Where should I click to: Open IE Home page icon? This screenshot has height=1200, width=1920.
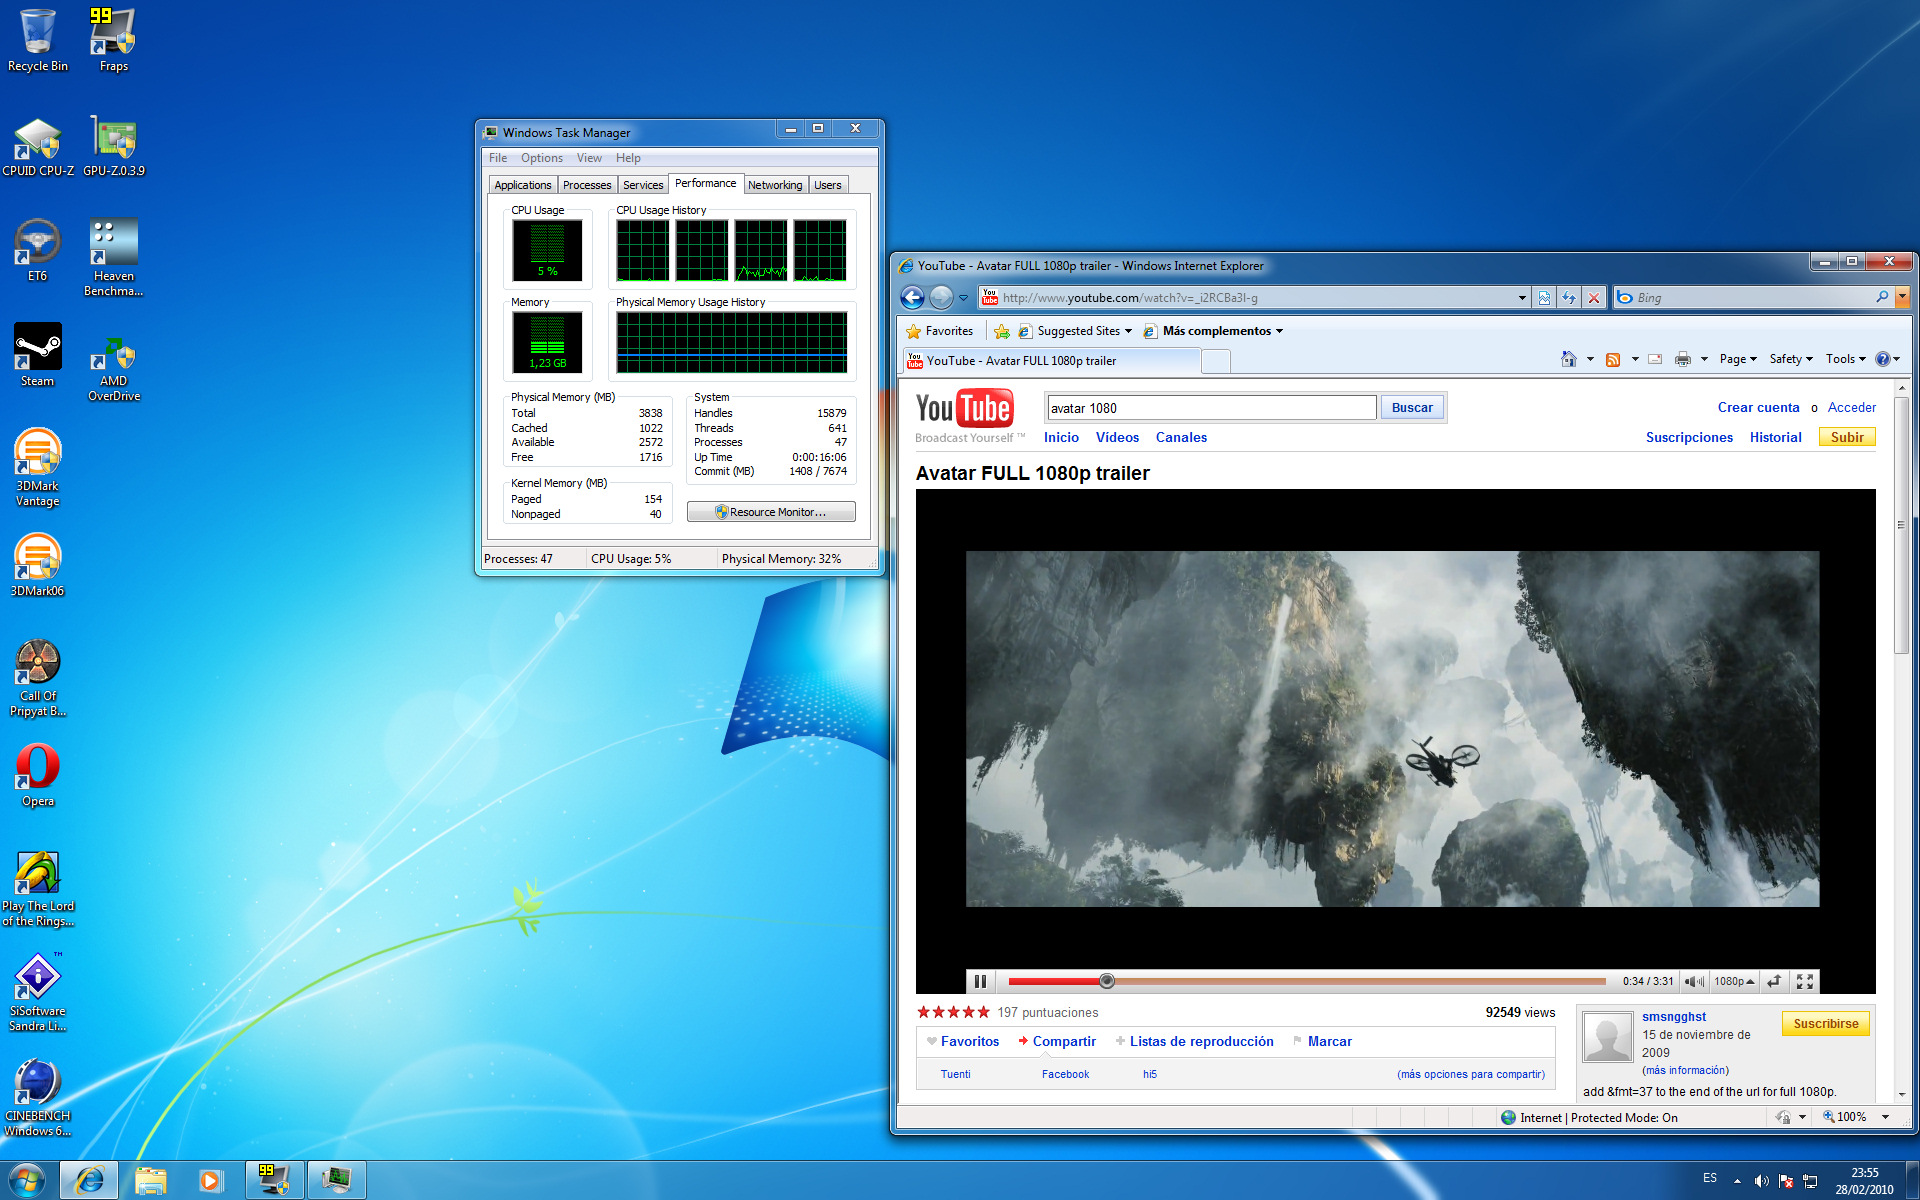click(x=1568, y=359)
